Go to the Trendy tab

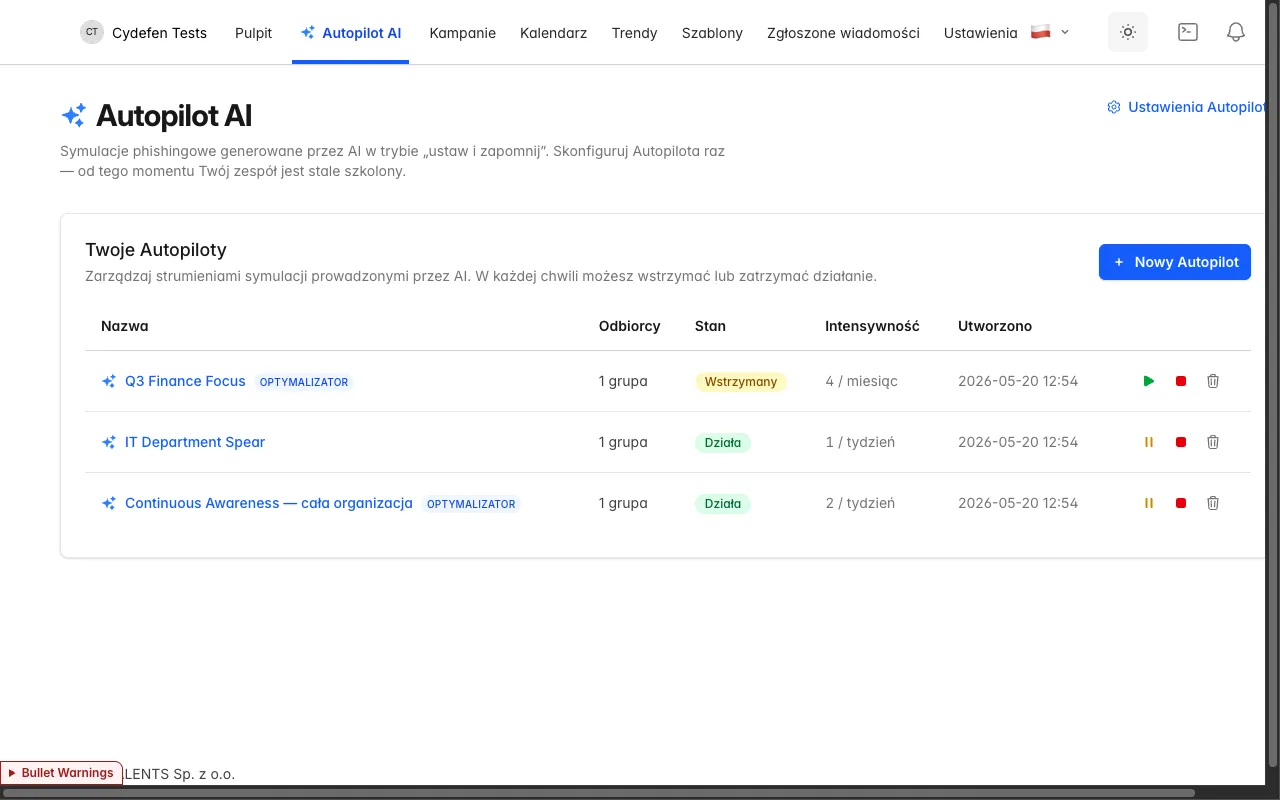click(x=635, y=33)
